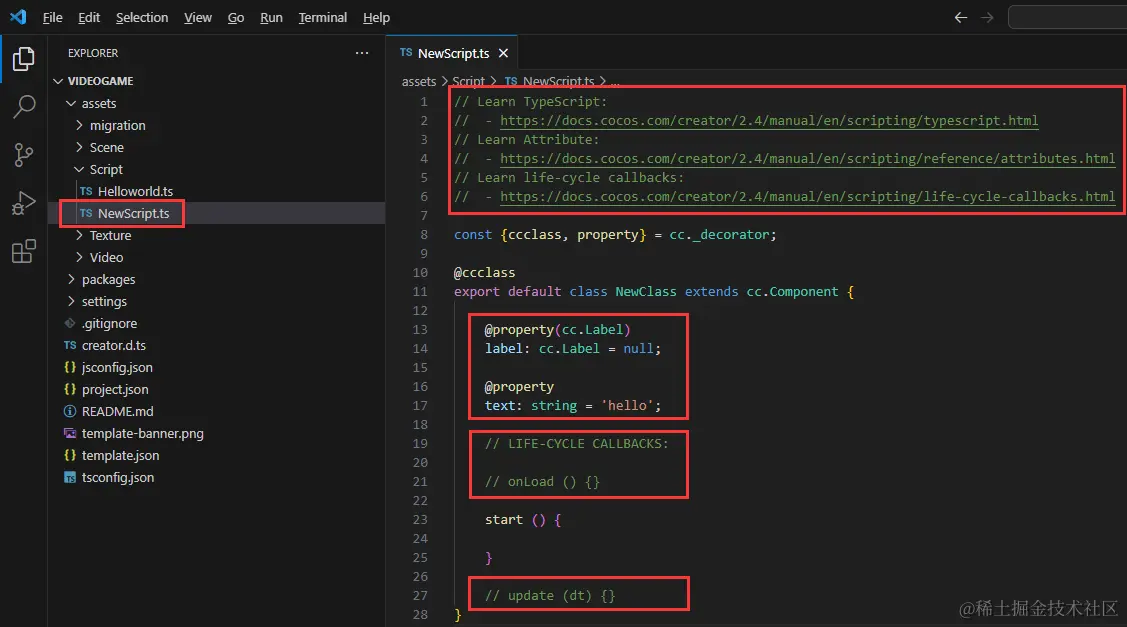Viewport: 1127px width, 627px height.
Task: Open the .gitignore file
Action: pos(217,324)
